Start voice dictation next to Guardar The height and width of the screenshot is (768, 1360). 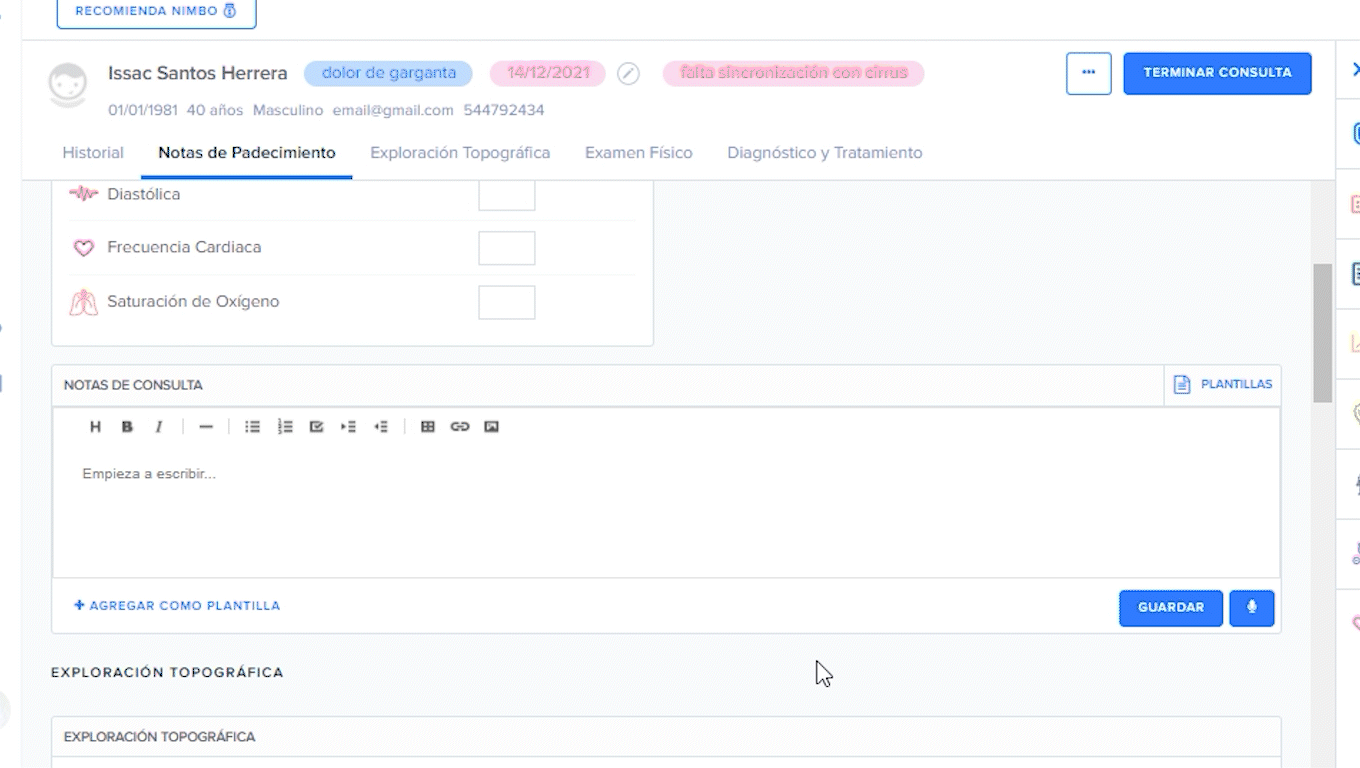tap(1251, 607)
